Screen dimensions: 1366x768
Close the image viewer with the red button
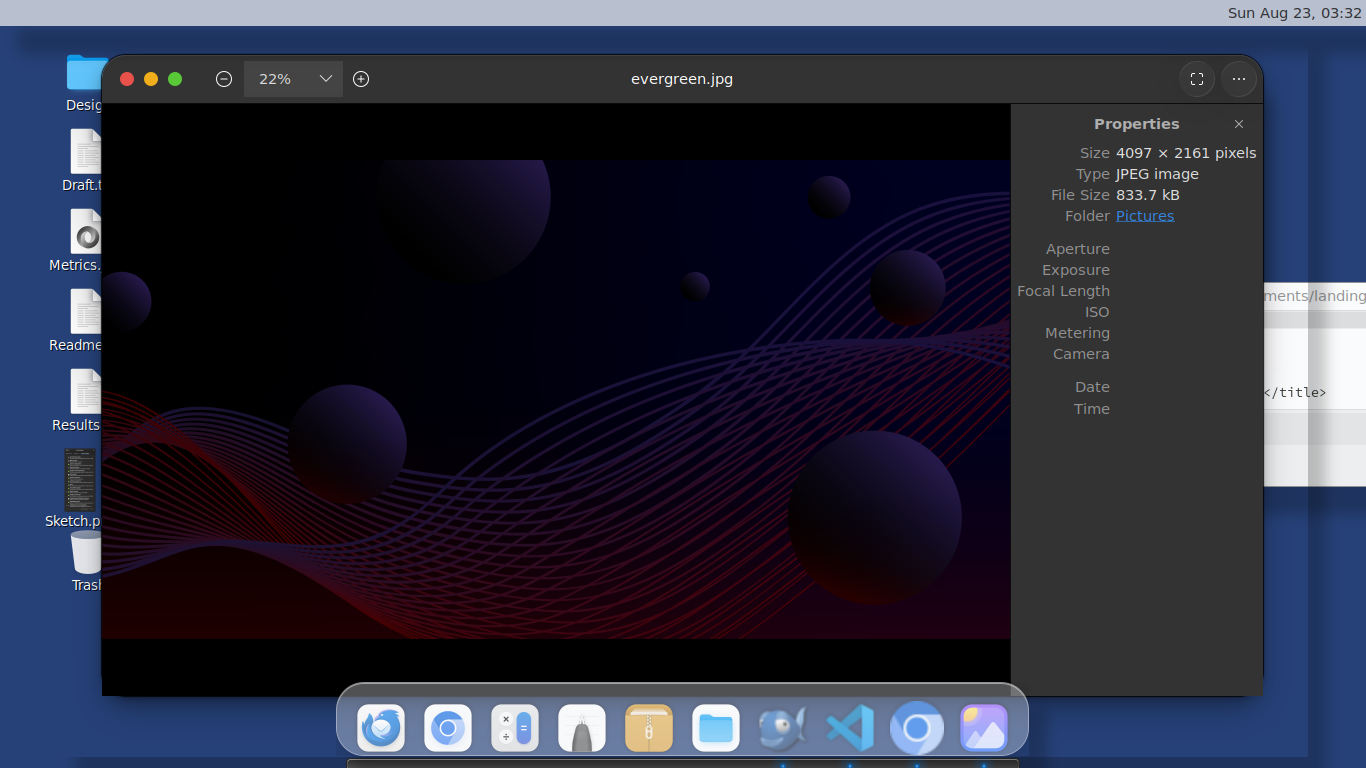click(127, 79)
